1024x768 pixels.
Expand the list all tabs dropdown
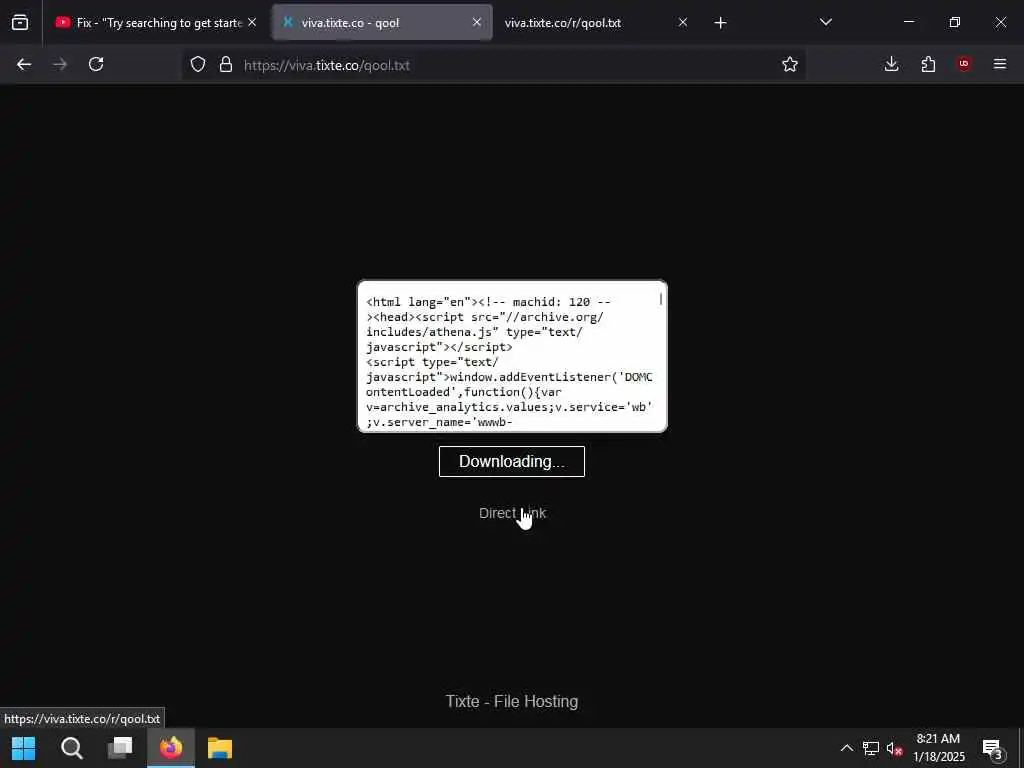click(x=825, y=22)
